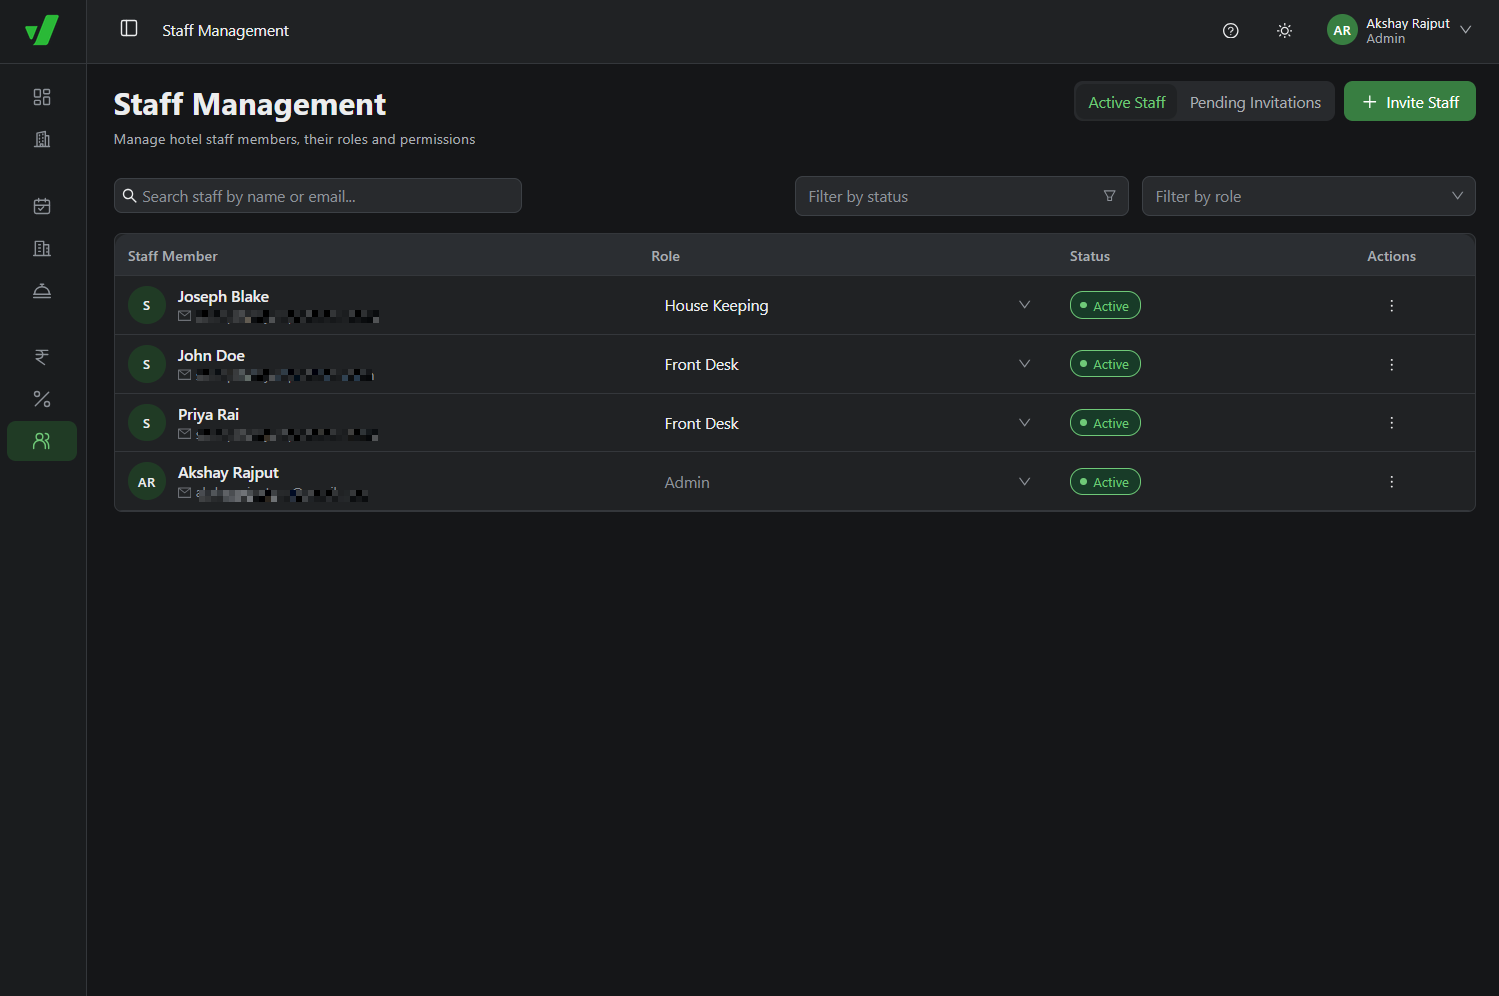Viewport: 1499px width, 996px height.
Task: Switch to the Active Staff tab
Action: point(1127,102)
